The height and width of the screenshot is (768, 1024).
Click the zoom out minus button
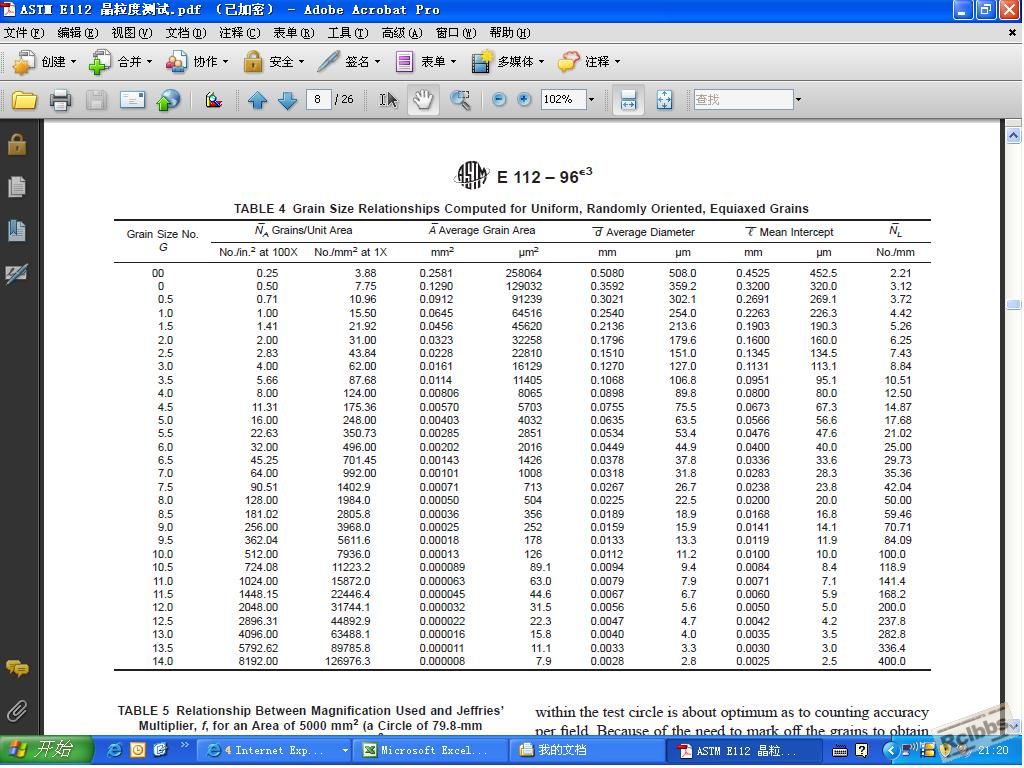[x=499, y=99]
